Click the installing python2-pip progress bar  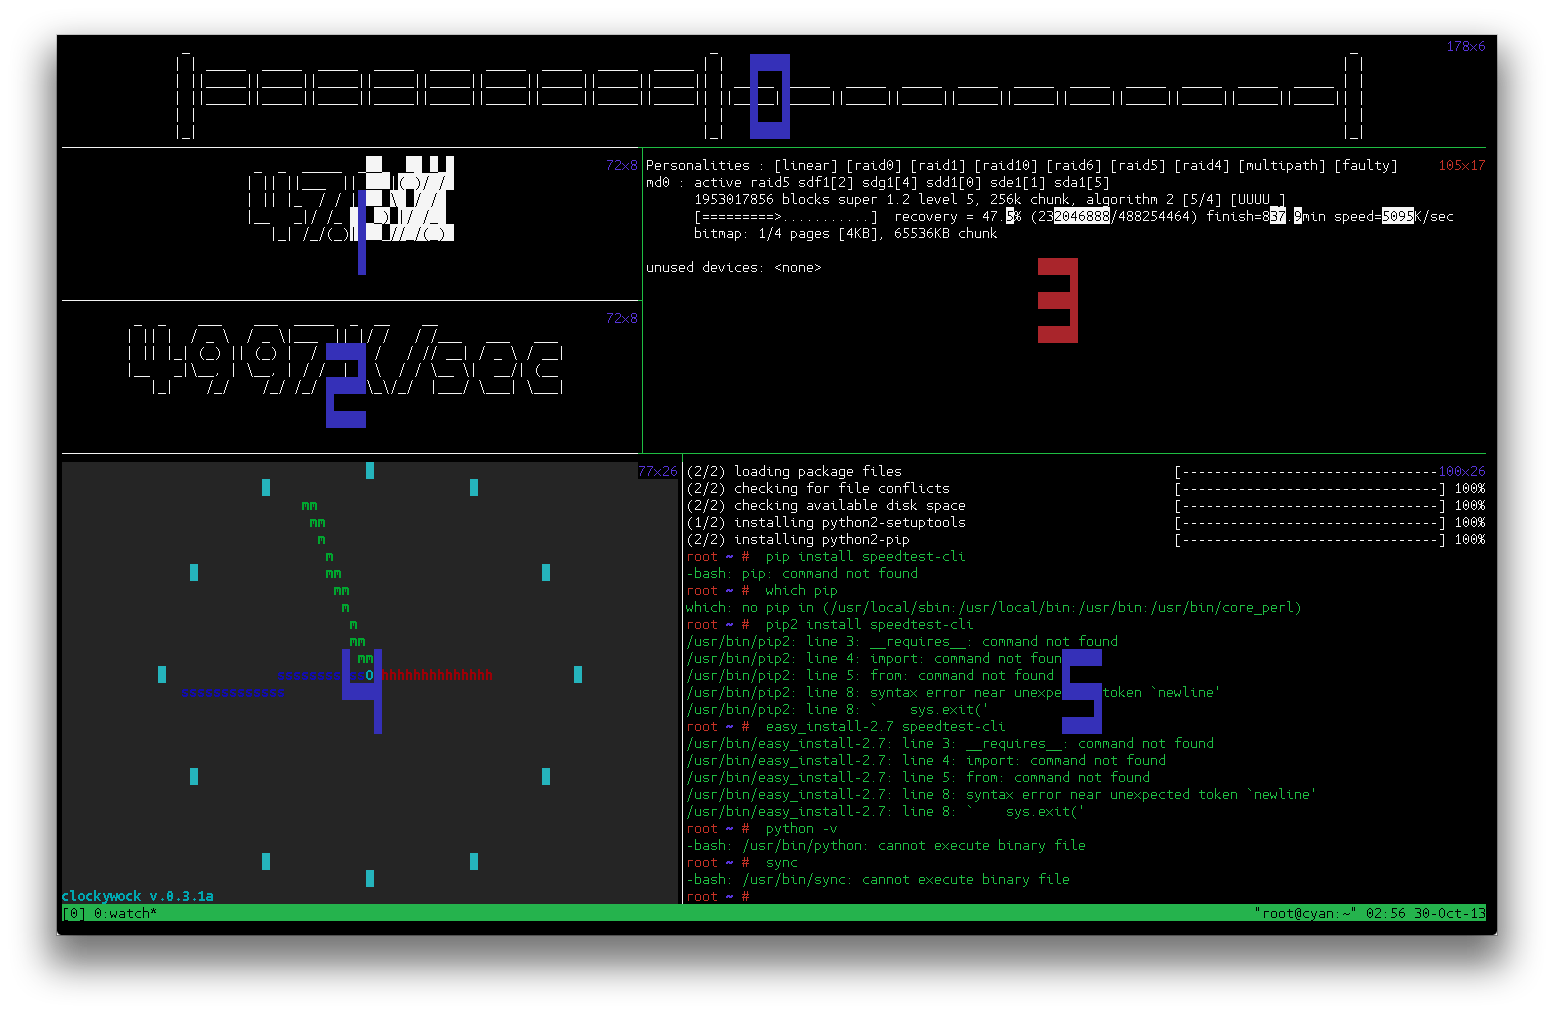point(1310,540)
